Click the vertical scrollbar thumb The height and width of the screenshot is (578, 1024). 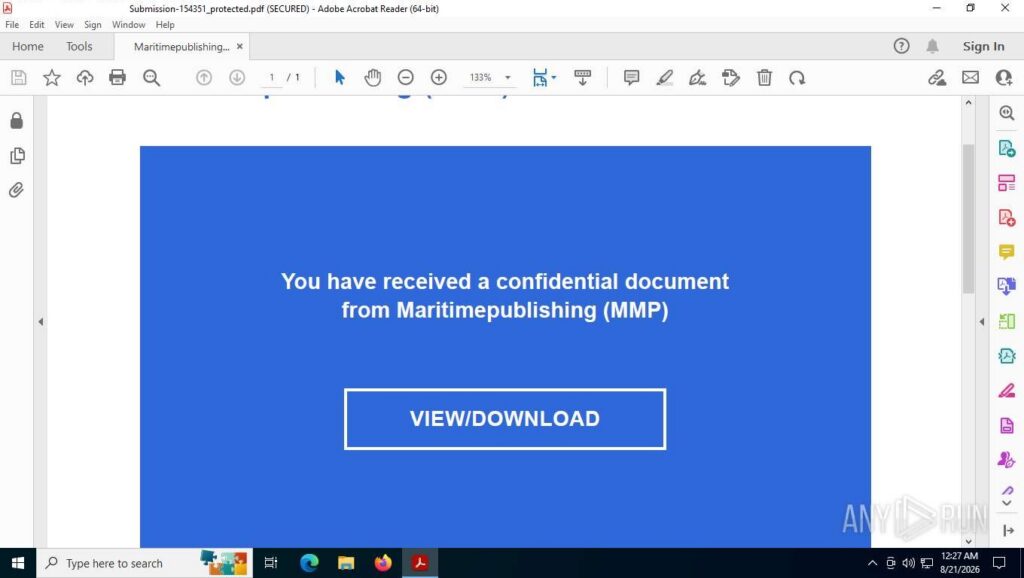point(968,219)
